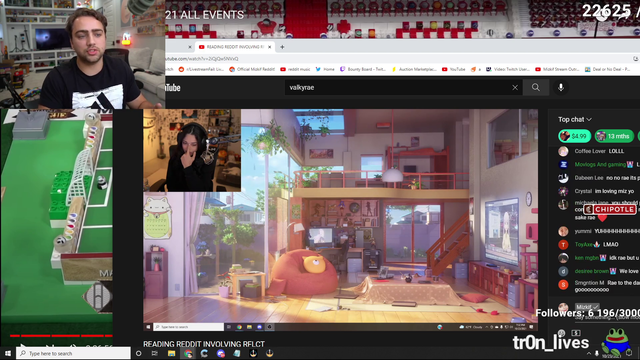The image size is (640, 360).
Task: Open File Explorer from the taskbar
Action: [x=171, y=353]
